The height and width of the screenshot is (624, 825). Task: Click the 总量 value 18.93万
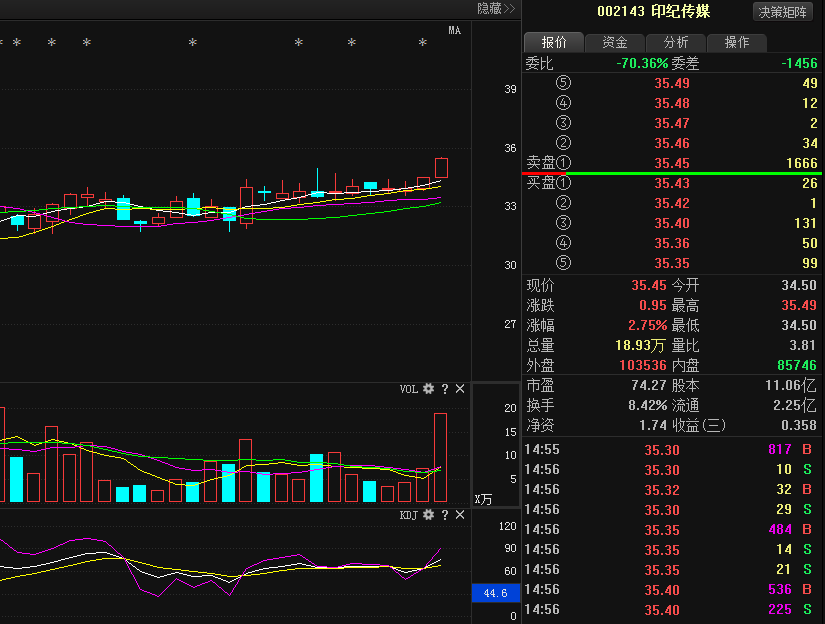pos(640,345)
